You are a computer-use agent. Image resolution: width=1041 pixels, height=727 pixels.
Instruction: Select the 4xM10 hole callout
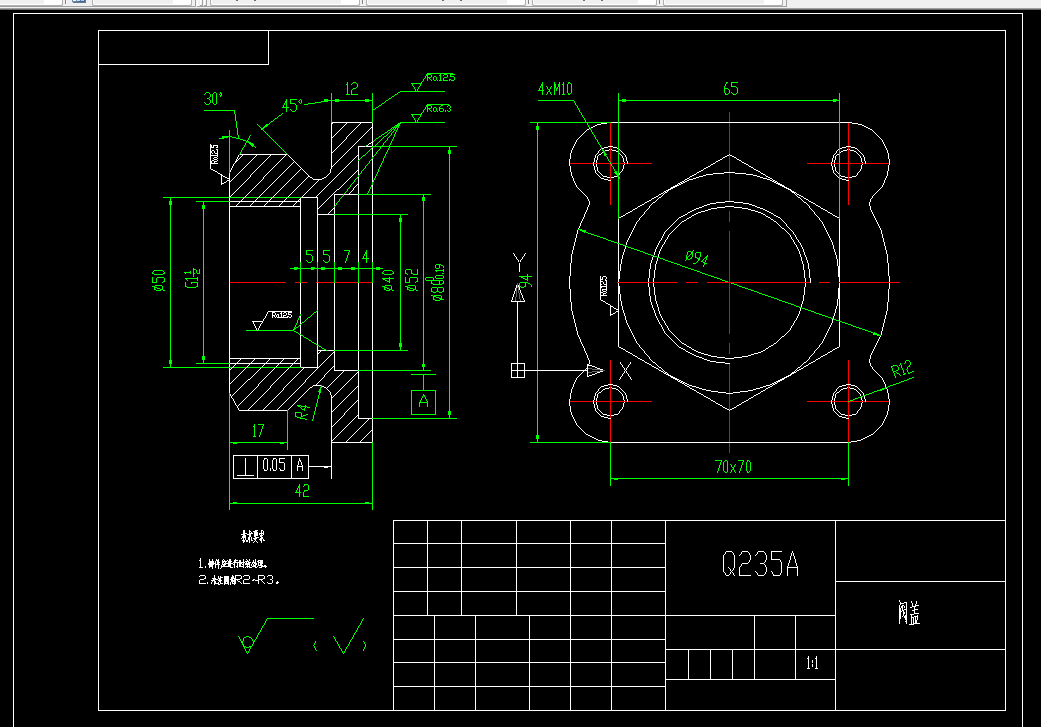click(555, 89)
